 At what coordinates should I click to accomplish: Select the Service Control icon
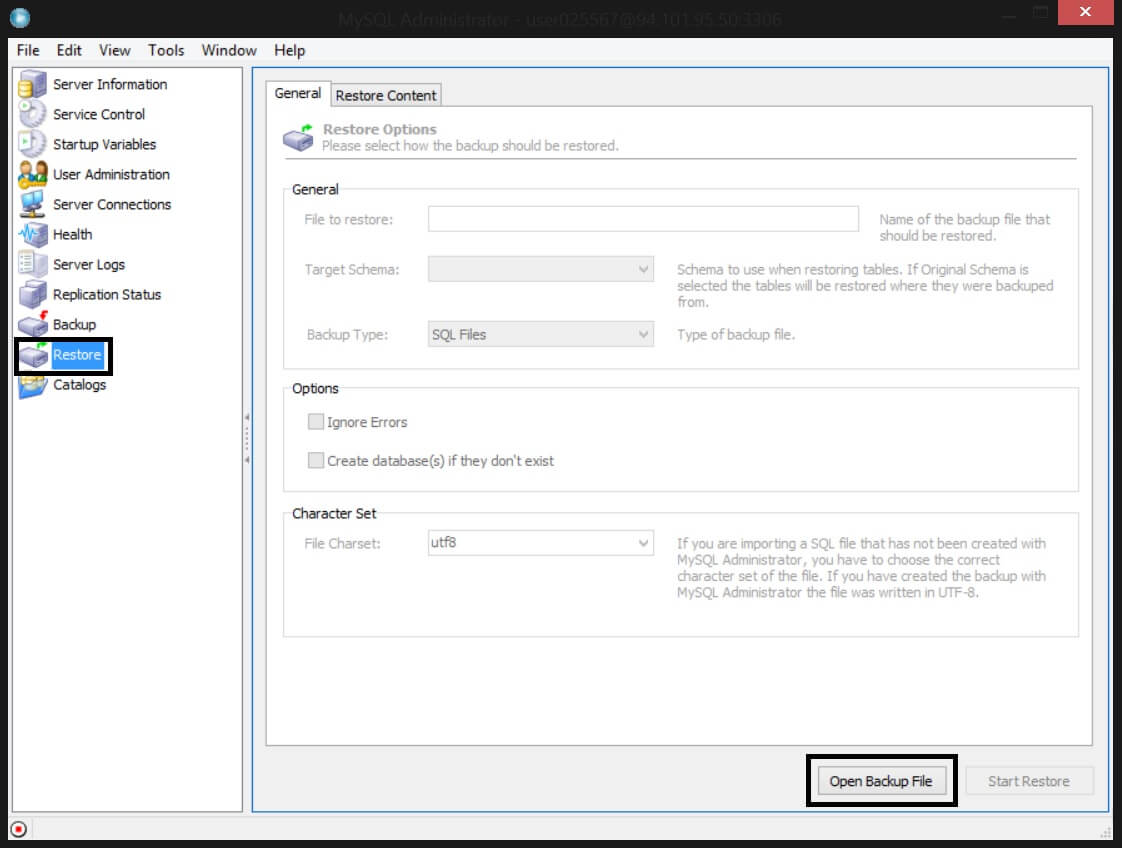pos(32,114)
